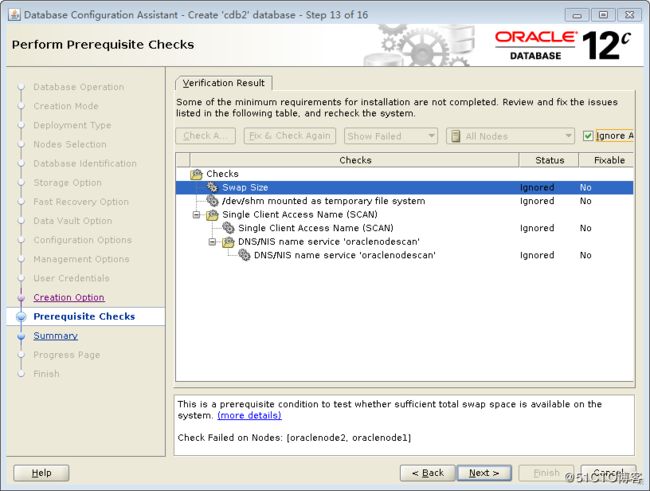This screenshot has width=650, height=491.
Task: Maximize the Database Configuration Assistant window
Action: pos(603,15)
